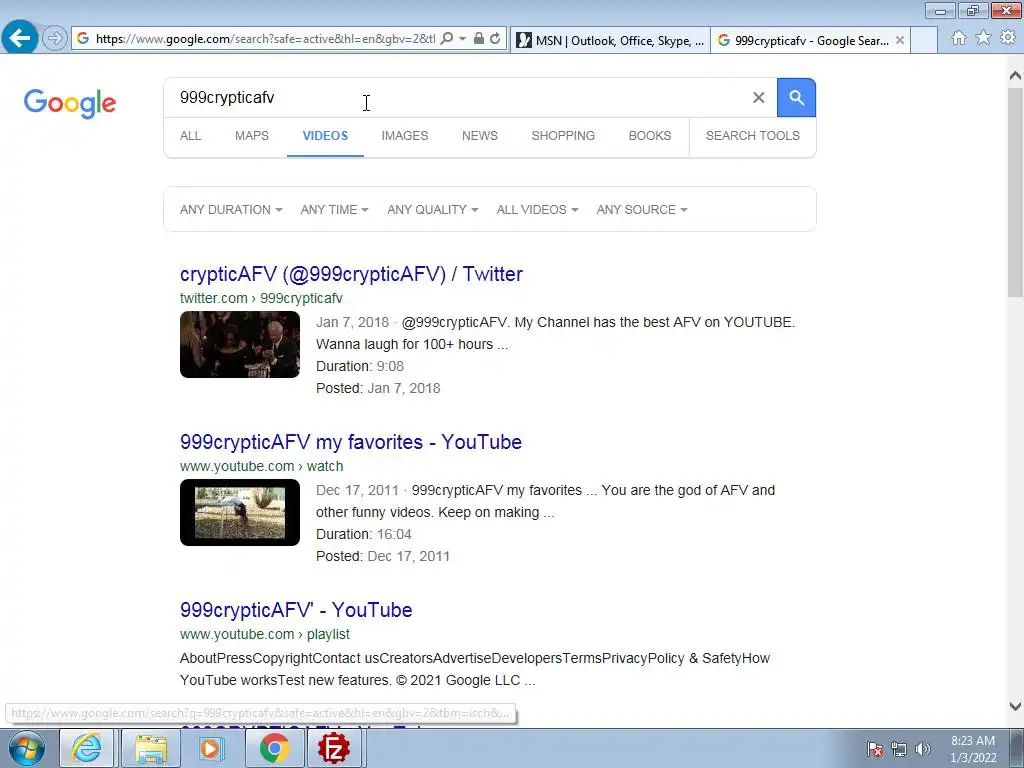
Task: Expand the ANY QUALITY filter
Action: point(432,210)
